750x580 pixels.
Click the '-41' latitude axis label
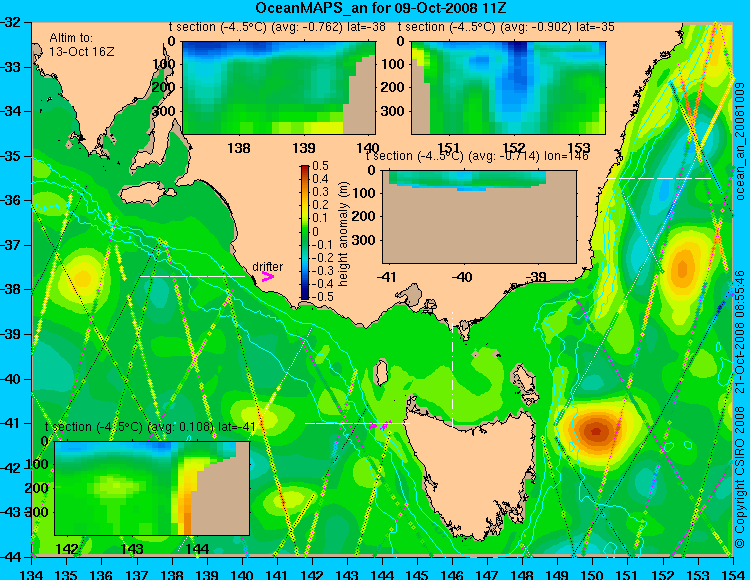pyautogui.click(x=11, y=424)
